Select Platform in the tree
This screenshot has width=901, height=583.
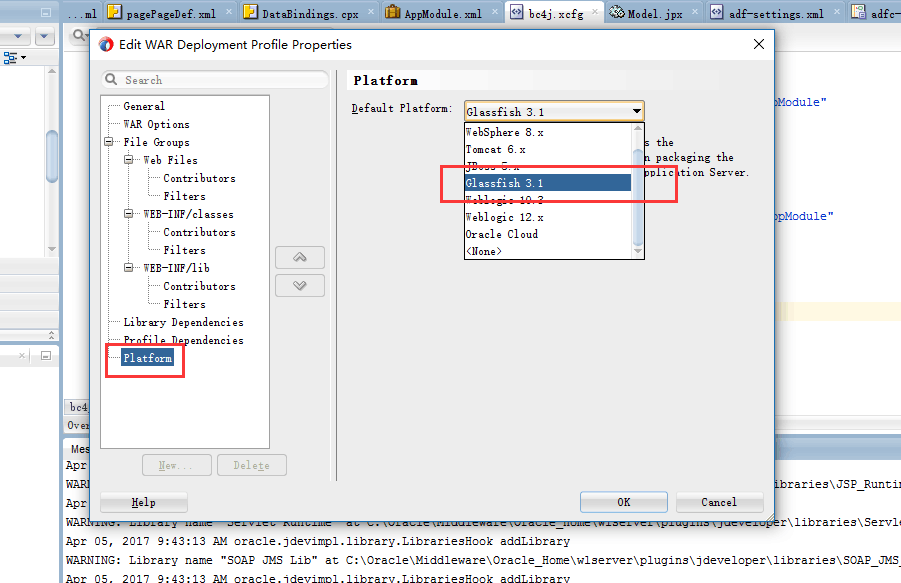click(x=148, y=358)
